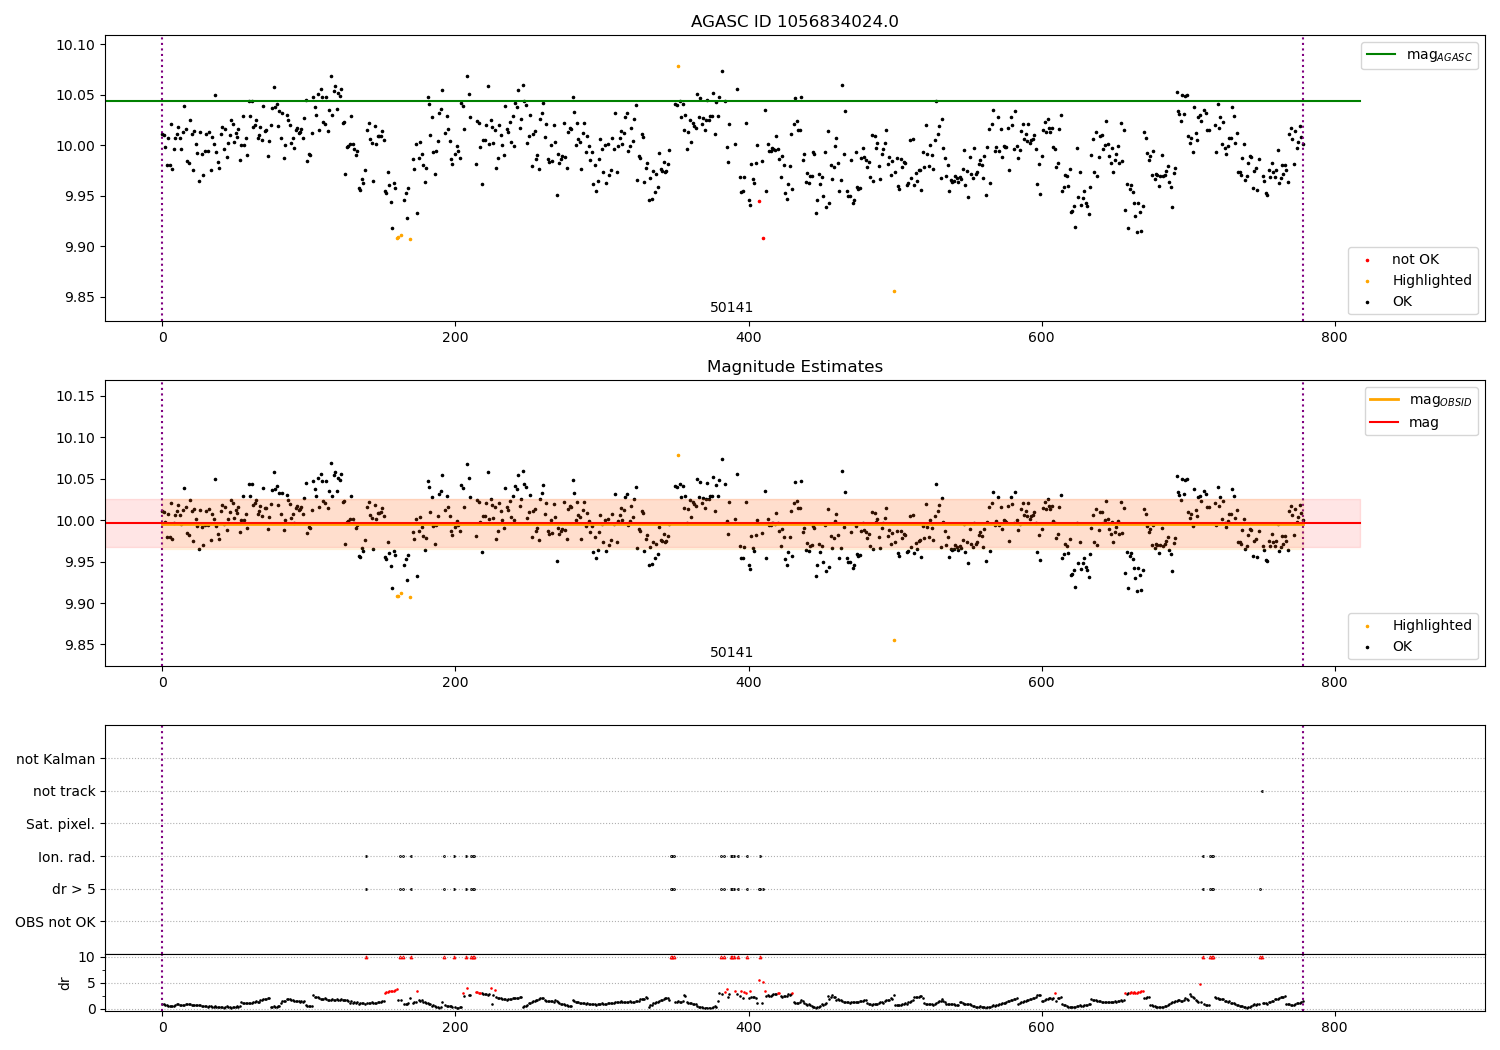The height and width of the screenshot is (1050, 1500).
Task: Click 'OK' legend entry in middle plot
Action: [x=1390, y=646]
